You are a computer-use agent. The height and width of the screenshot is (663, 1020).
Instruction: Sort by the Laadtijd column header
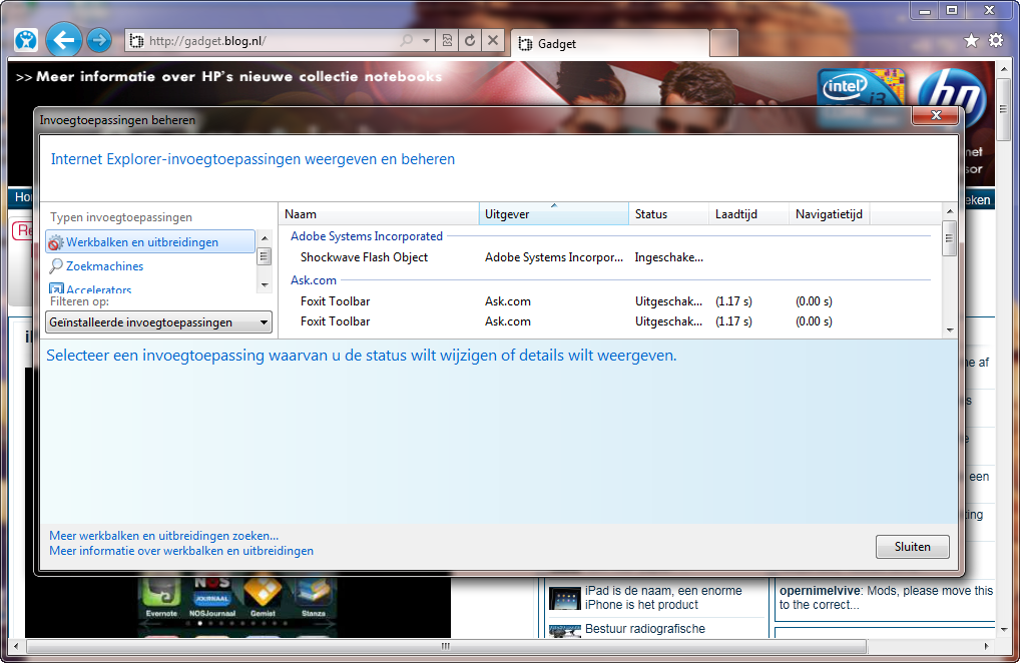[x=749, y=214]
